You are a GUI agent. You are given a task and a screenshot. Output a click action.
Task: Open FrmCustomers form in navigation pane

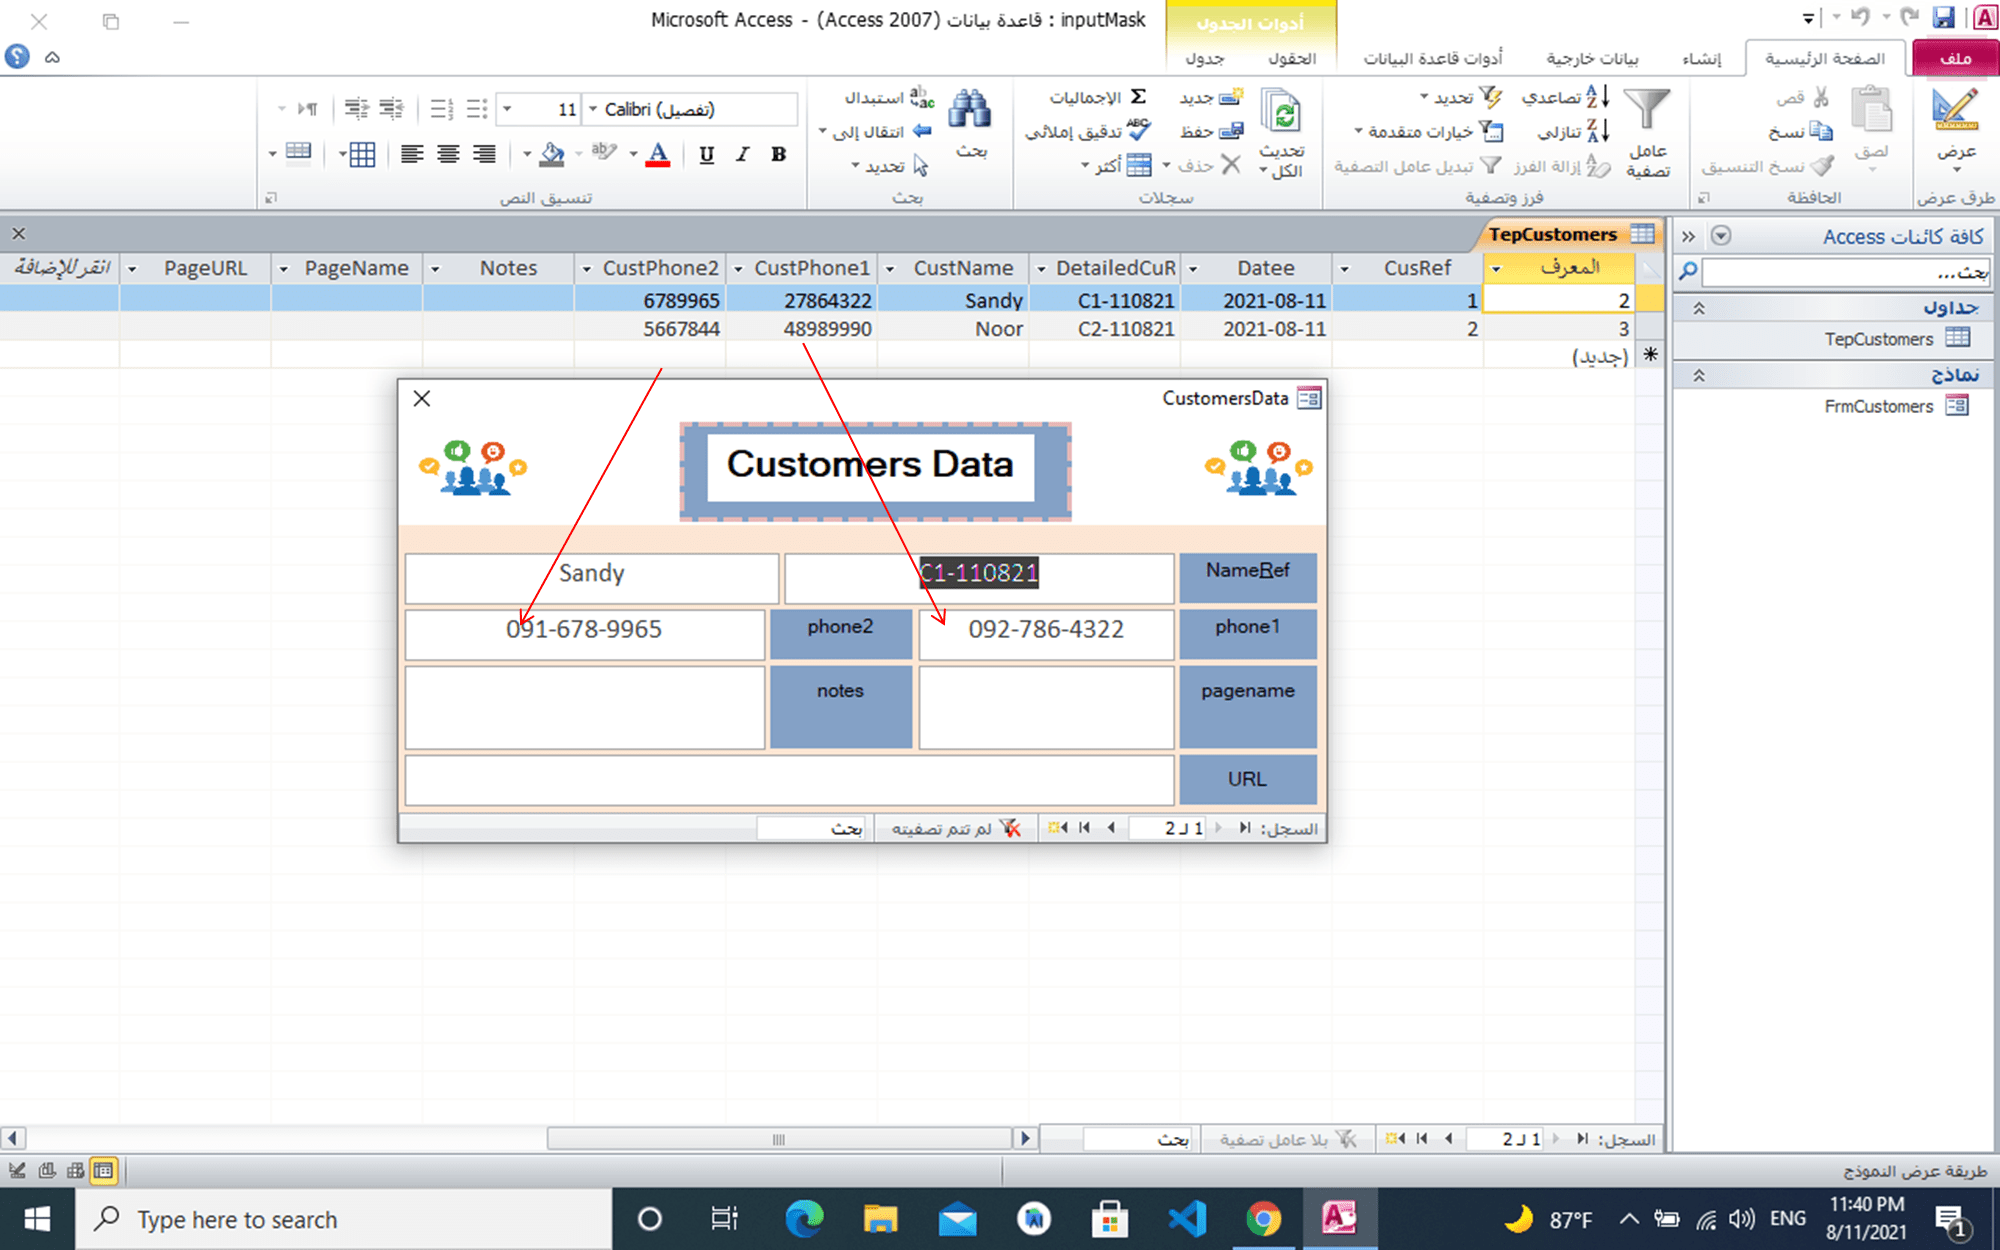click(x=1878, y=406)
